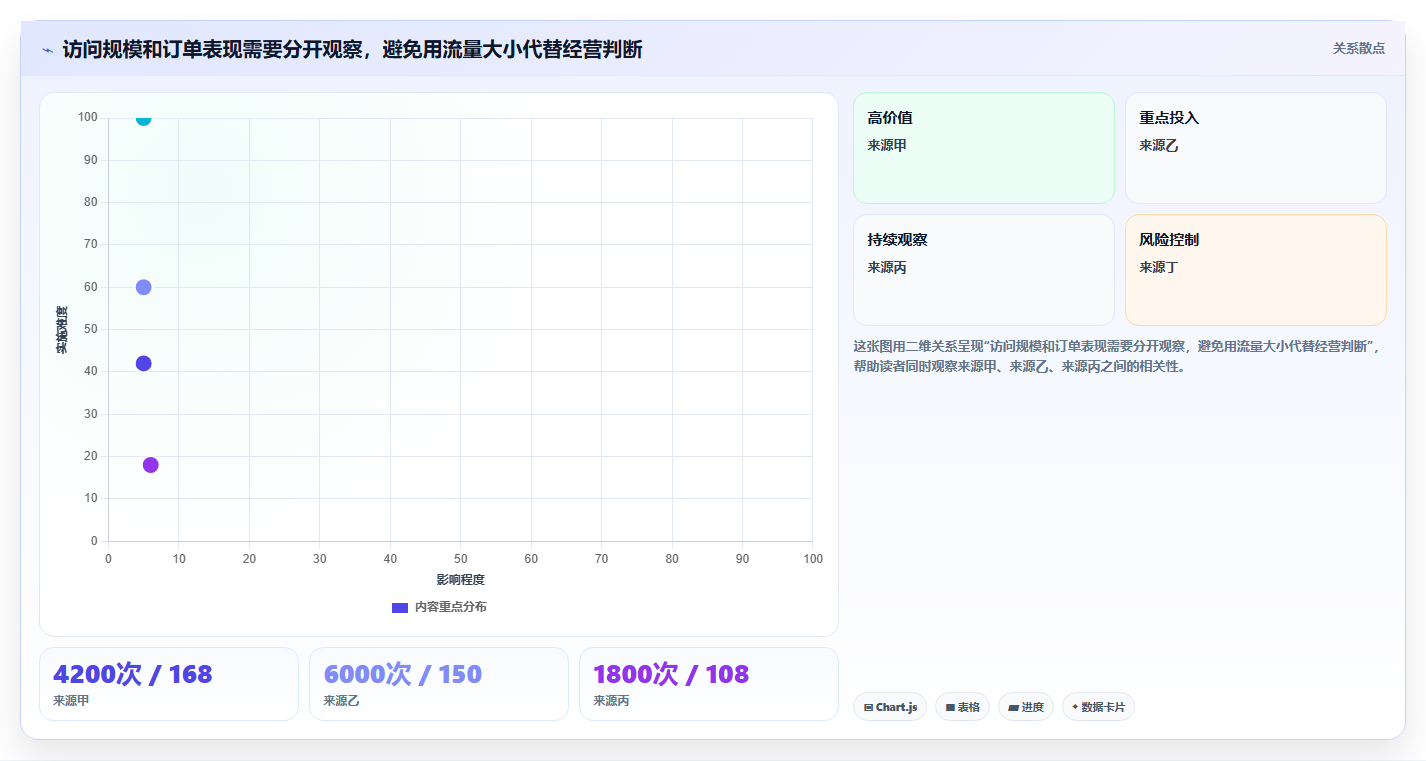Click the violet scatter point at 18
This screenshot has width=1426, height=761.
coord(150,465)
